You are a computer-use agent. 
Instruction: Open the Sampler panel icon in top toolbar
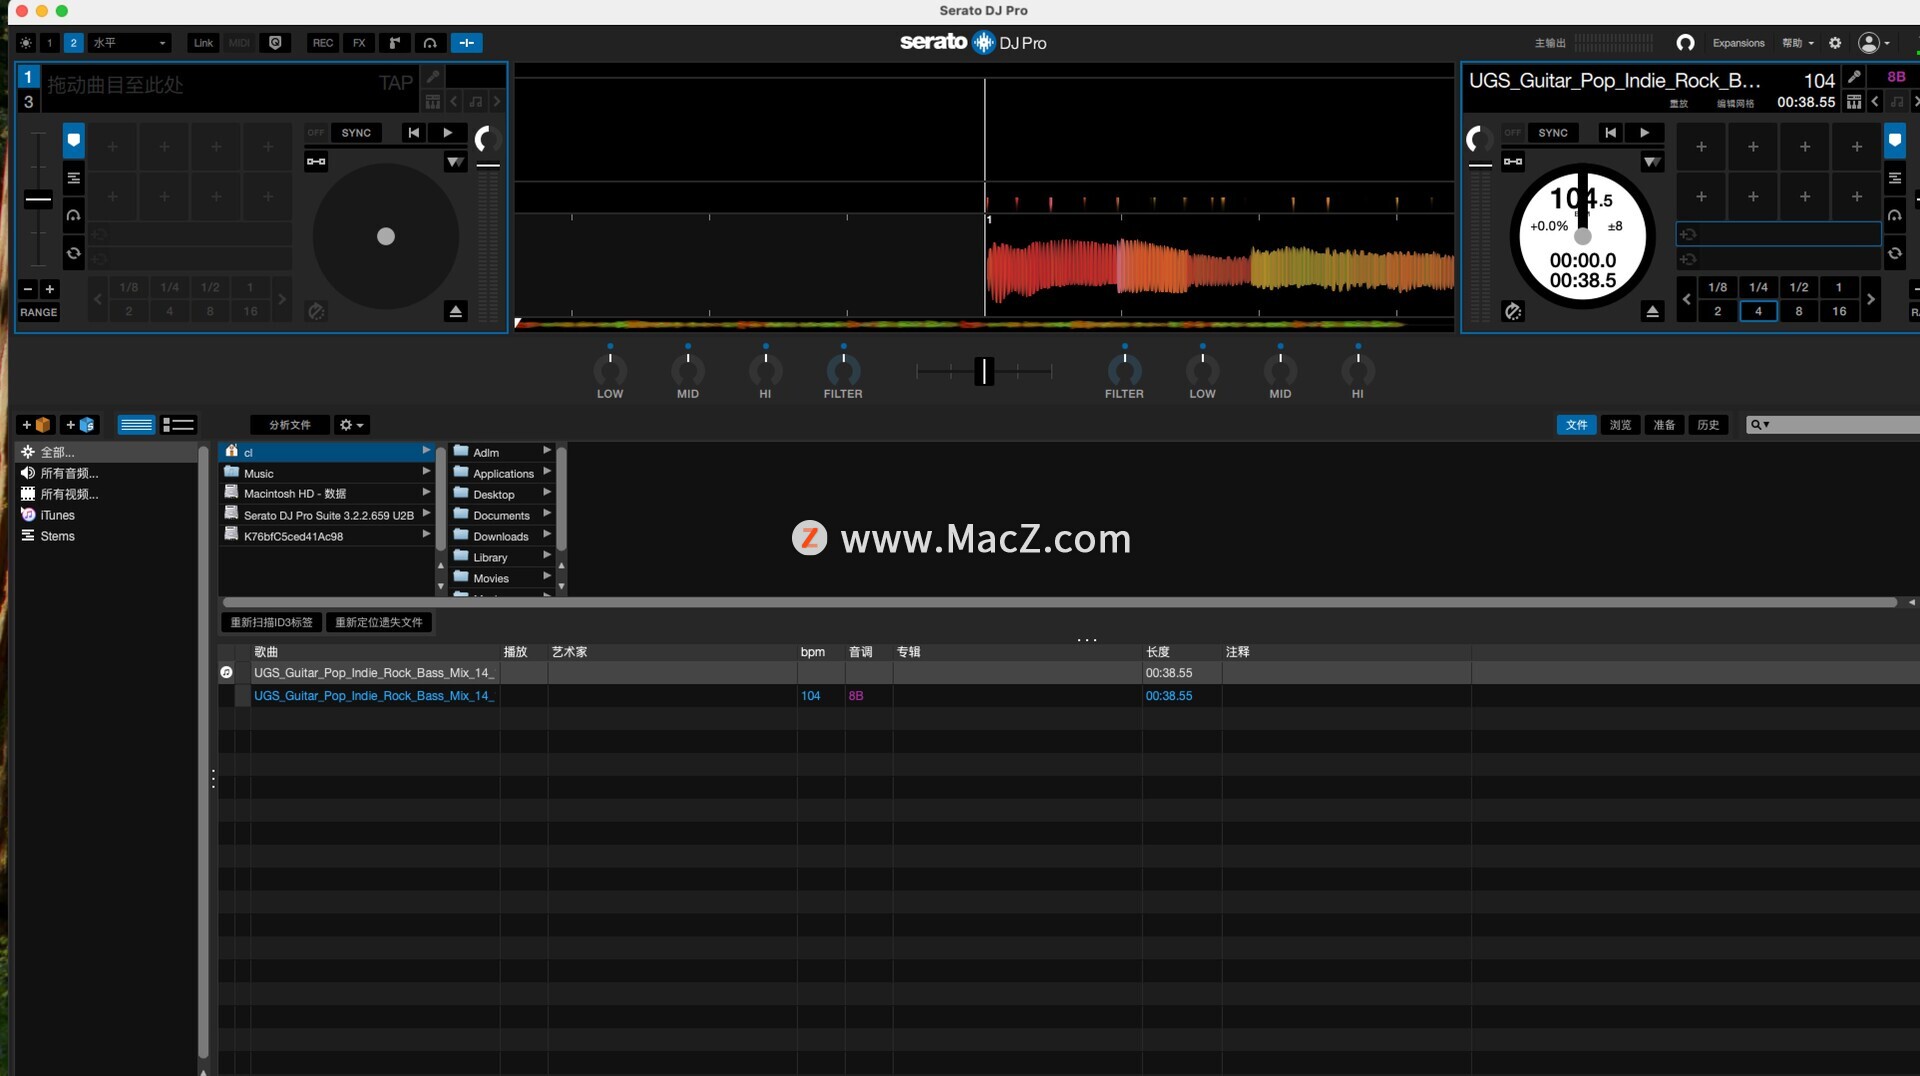(x=395, y=43)
